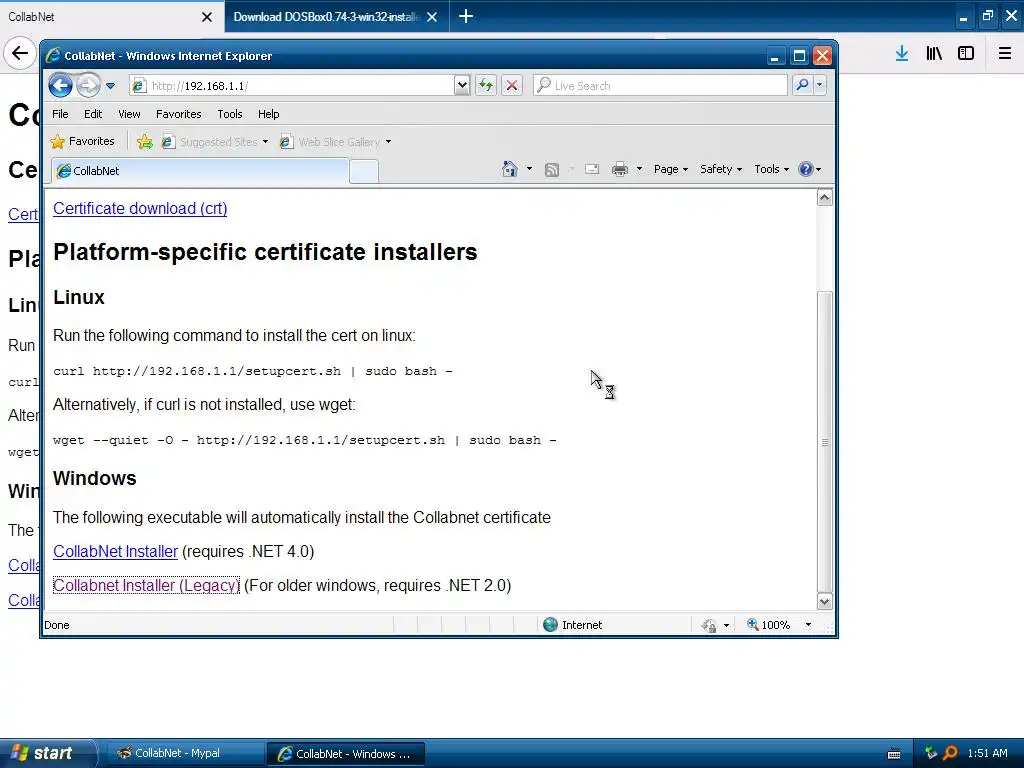
Task: Open the File menu
Action: 60,114
